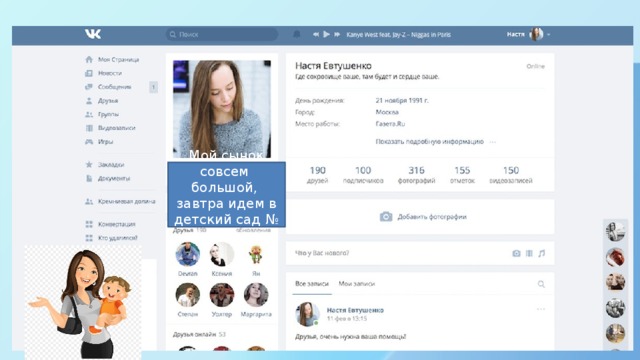Open friend Маргарита's avatar
Image resolution: width=640 pixels, height=360 pixels.
[256, 295]
